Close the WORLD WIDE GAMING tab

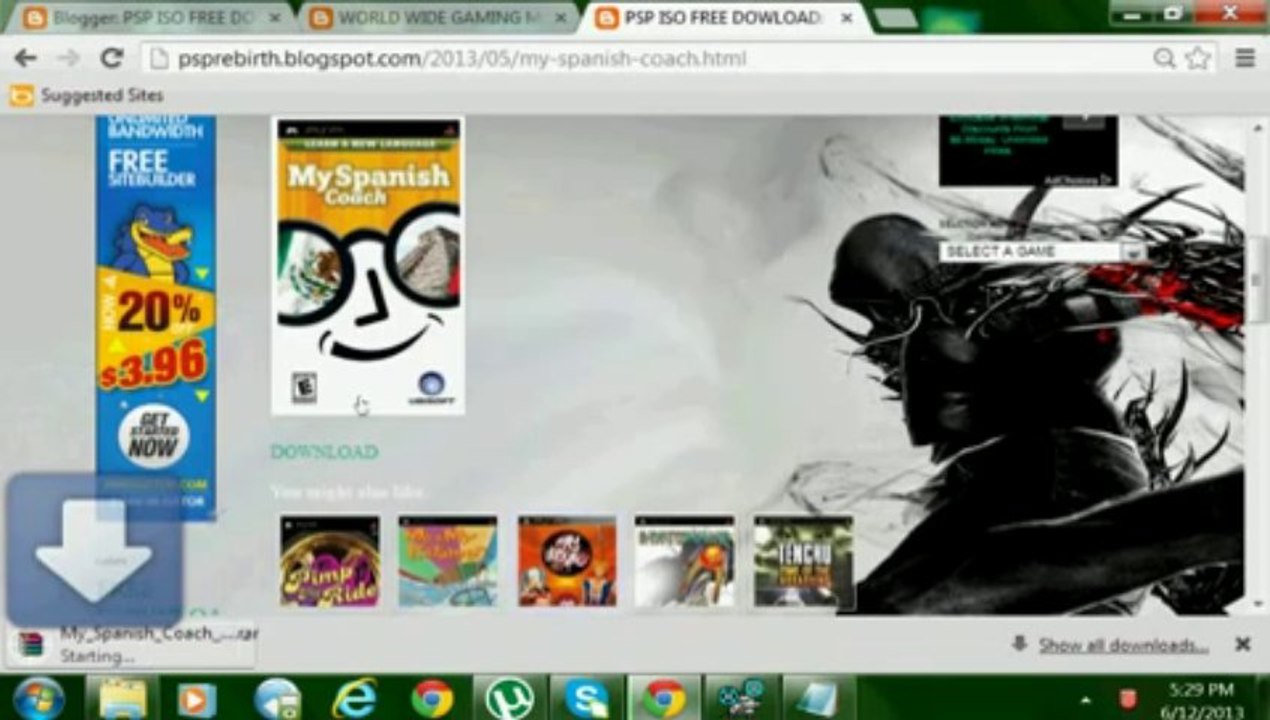tap(560, 18)
